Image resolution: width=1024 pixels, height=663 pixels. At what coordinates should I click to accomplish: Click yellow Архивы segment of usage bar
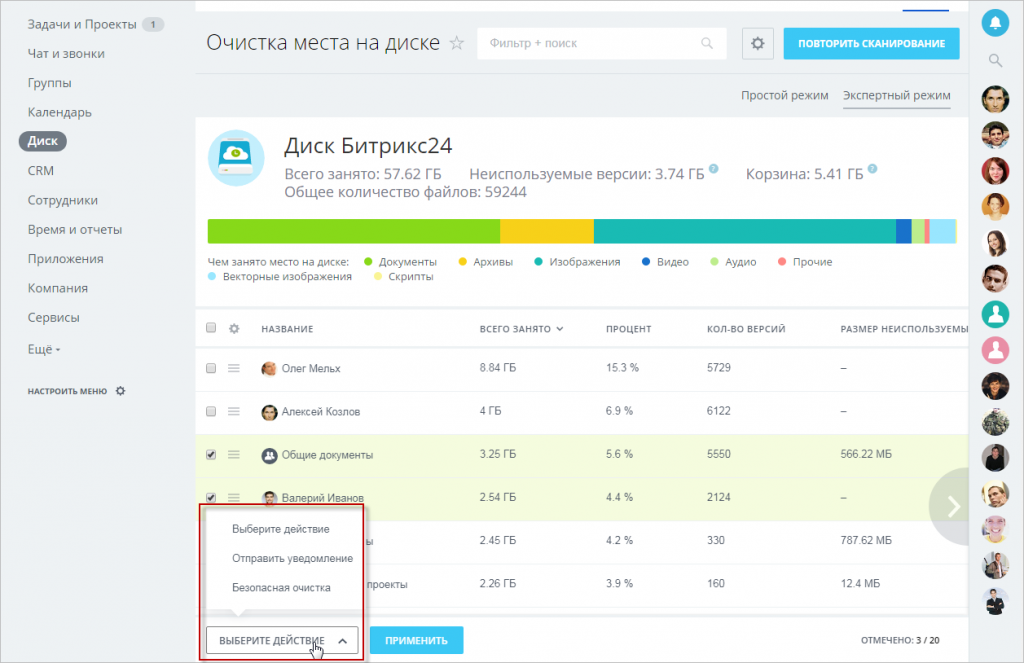(547, 231)
